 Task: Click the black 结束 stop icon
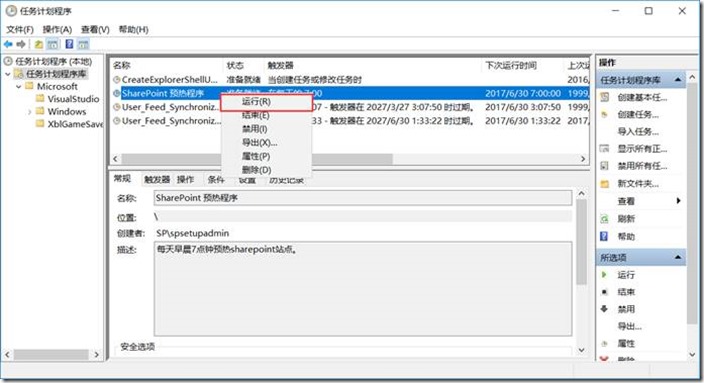(604, 292)
